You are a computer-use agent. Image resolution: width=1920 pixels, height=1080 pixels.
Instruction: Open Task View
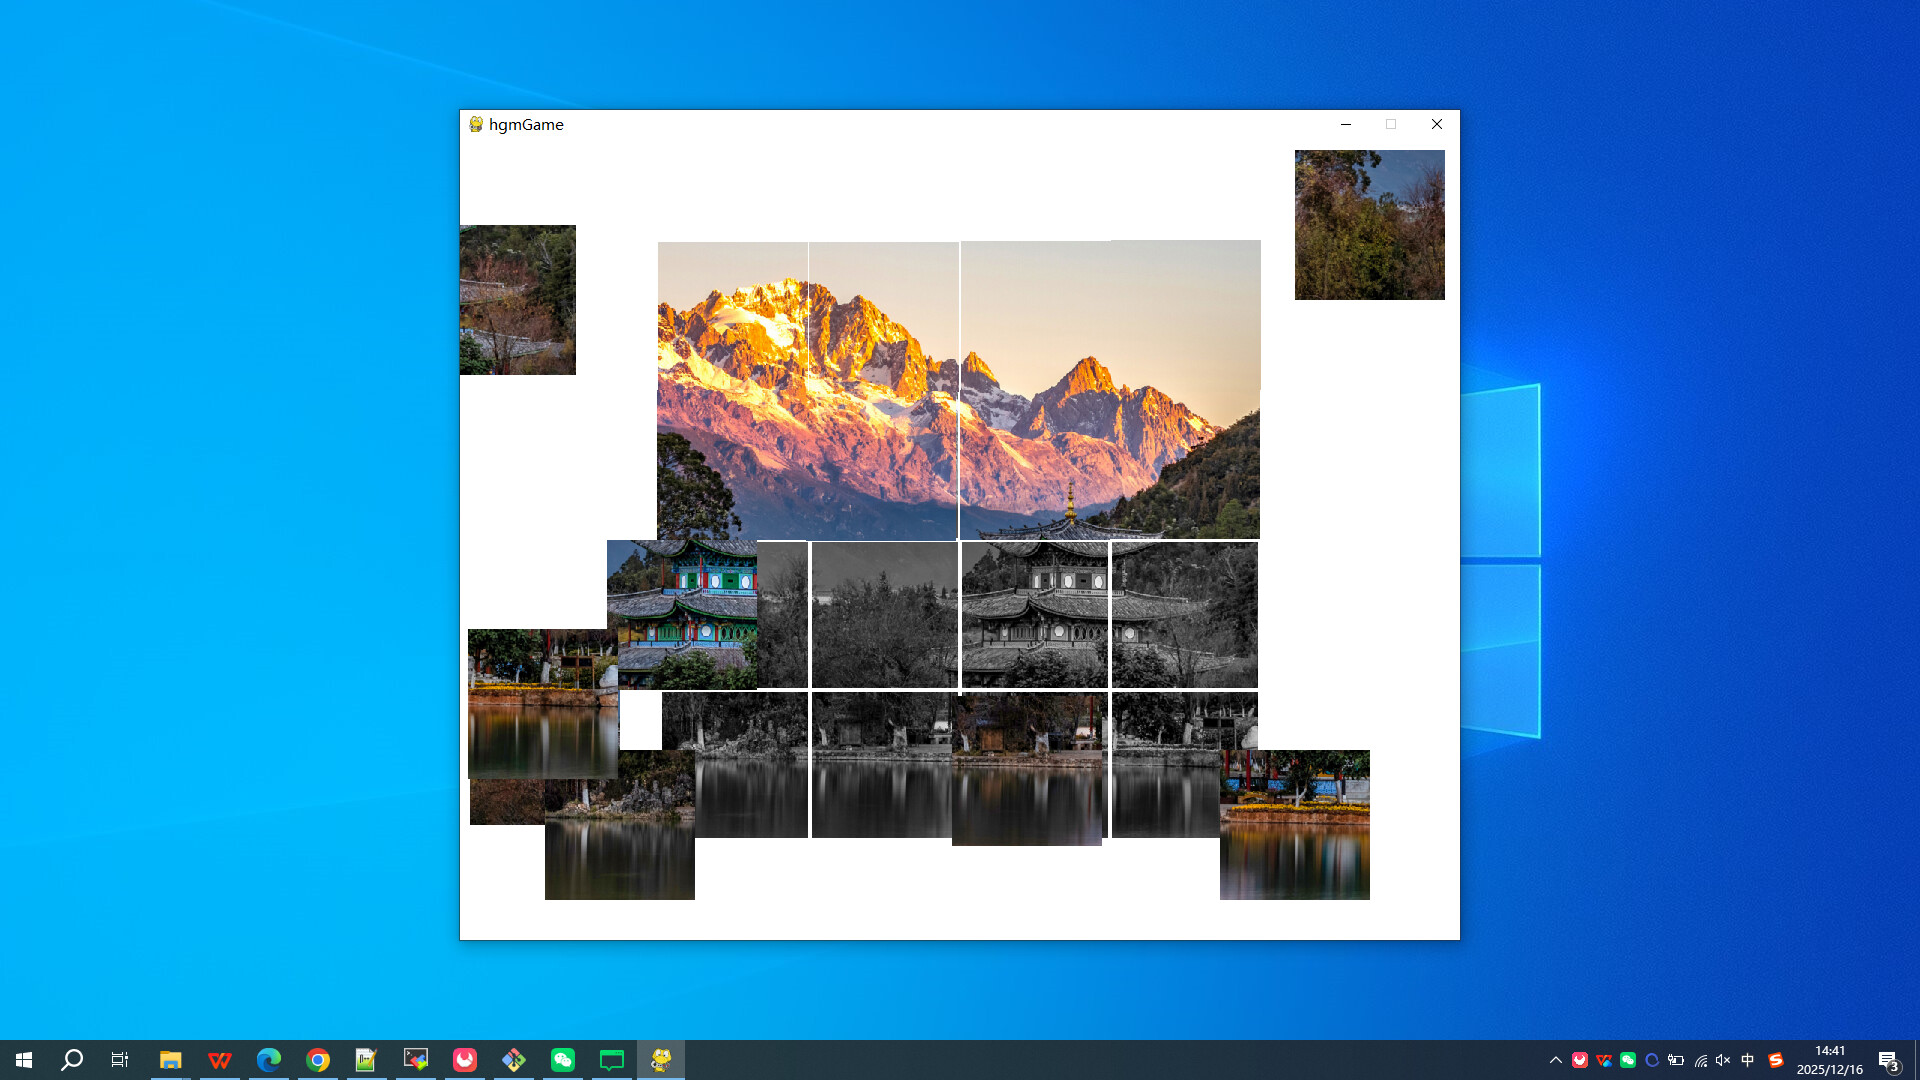coord(119,1059)
